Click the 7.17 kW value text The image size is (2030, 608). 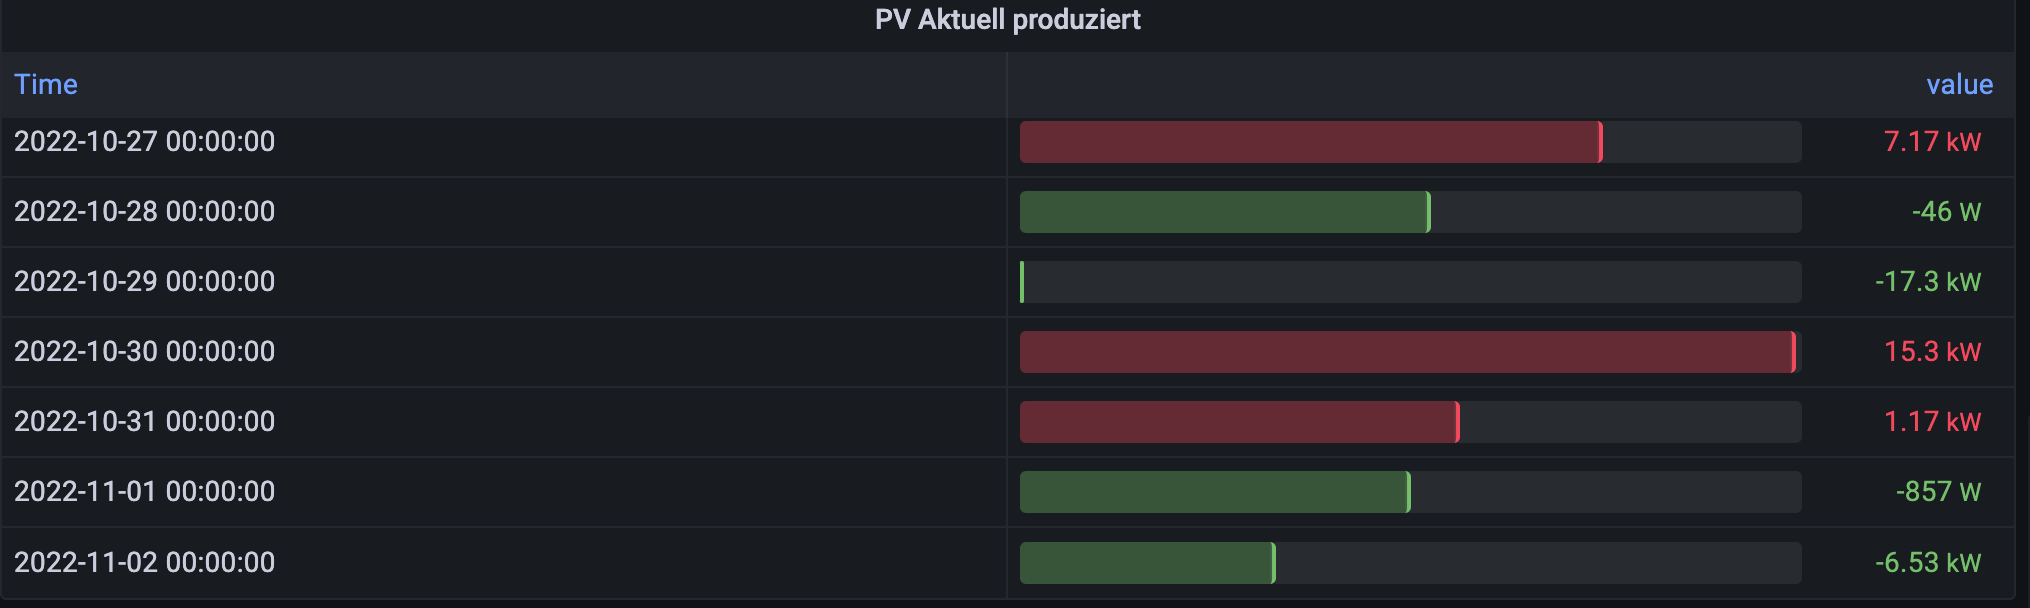pyautogui.click(x=1932, y=142)
